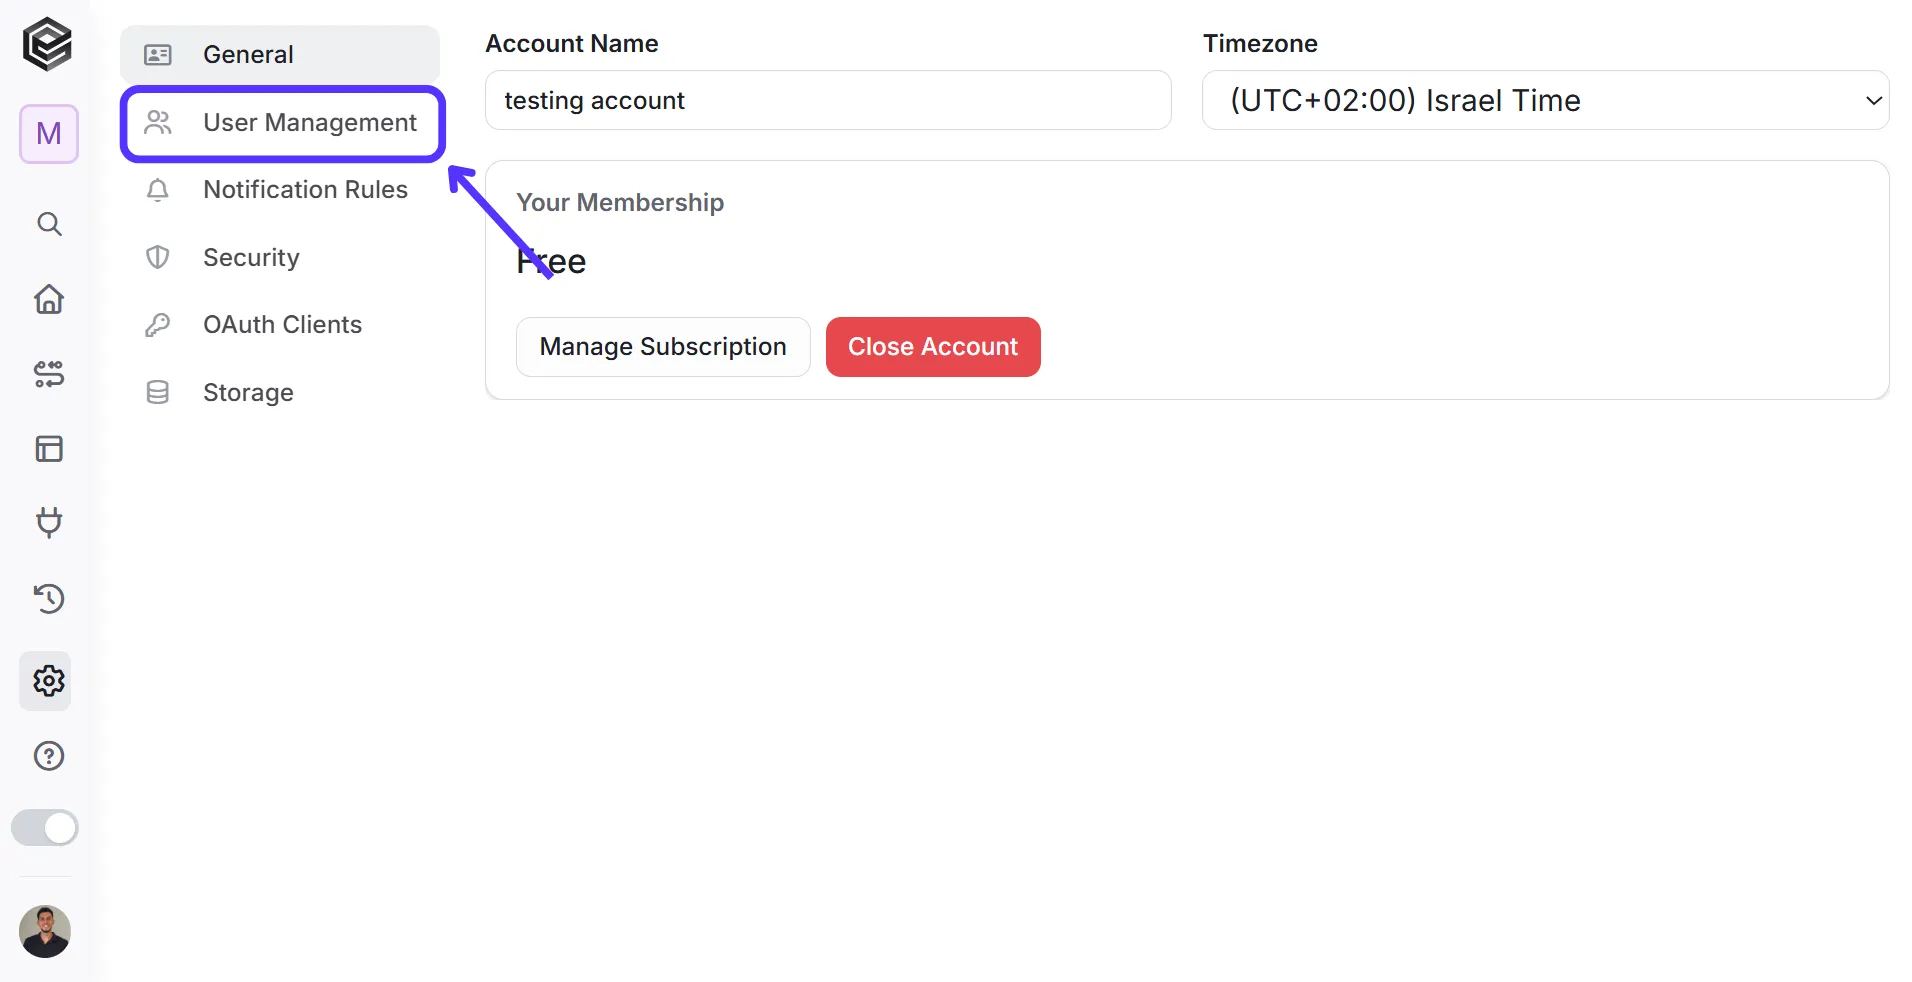Click the Account Name label
1912x982 pixels.
[572, 43]
